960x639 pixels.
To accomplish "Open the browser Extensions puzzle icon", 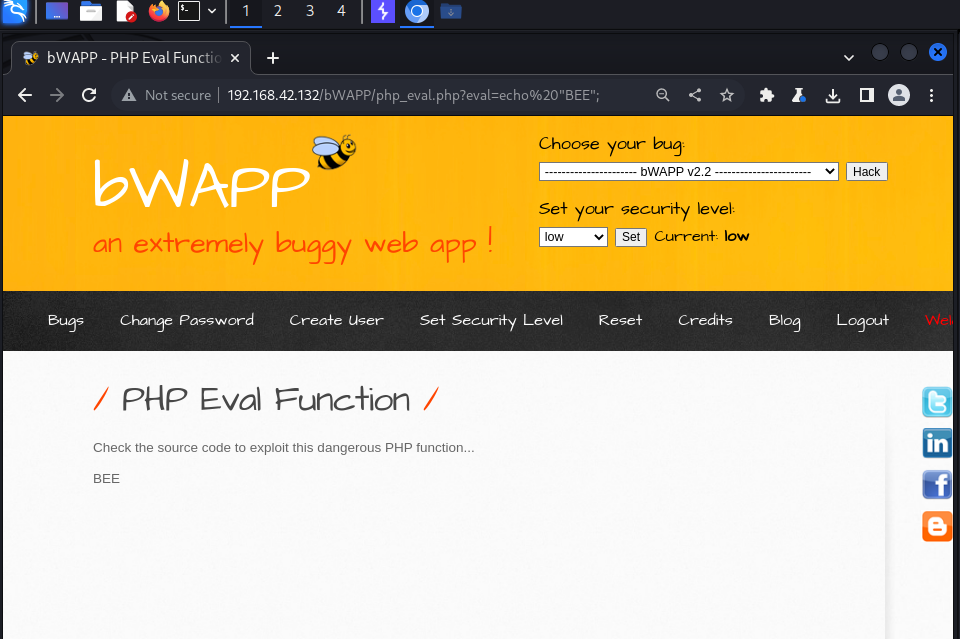I will [767, 95].
